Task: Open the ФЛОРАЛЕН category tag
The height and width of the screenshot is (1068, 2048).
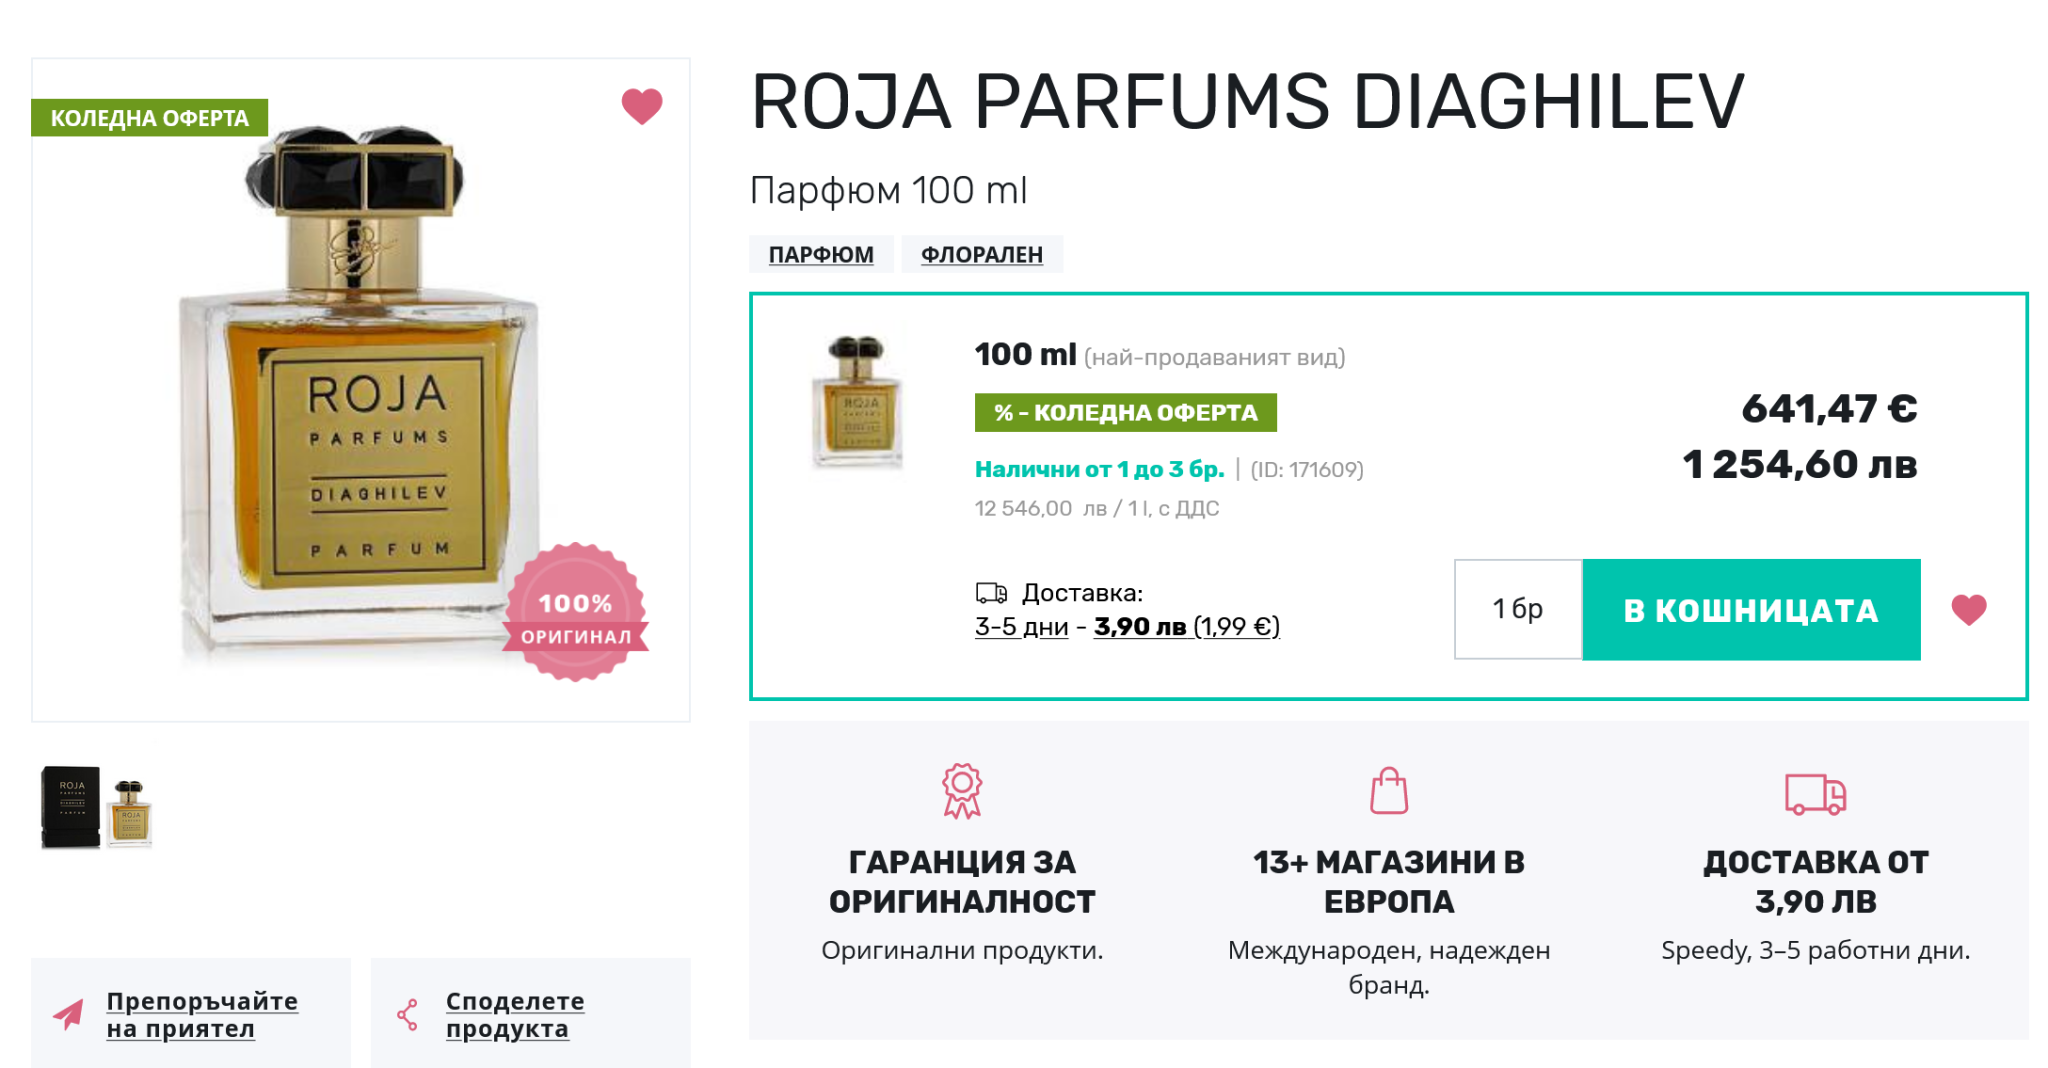Action: pos(981,255)
